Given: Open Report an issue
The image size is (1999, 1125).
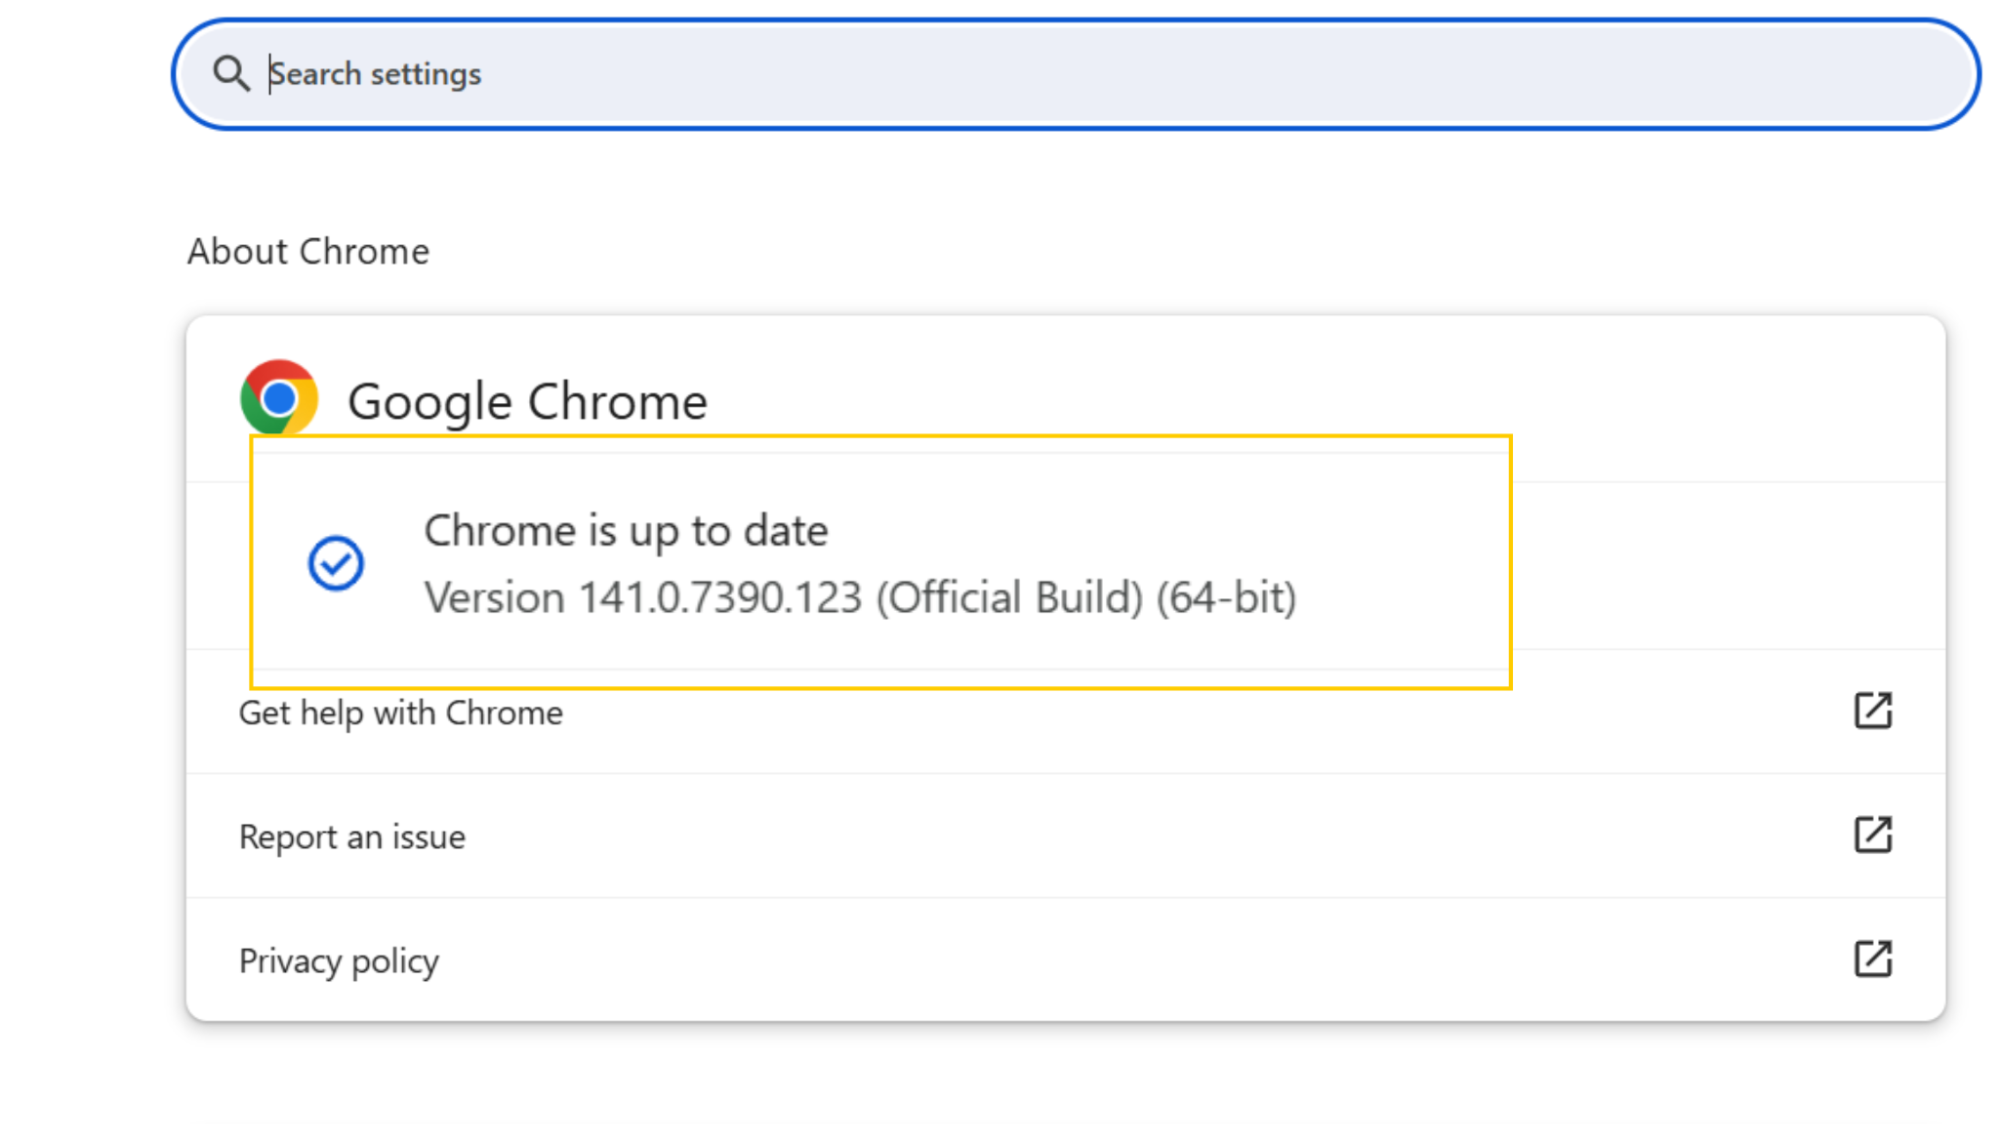Looking at the screenshot, I should pyautogui.click(x=351, y=837).
